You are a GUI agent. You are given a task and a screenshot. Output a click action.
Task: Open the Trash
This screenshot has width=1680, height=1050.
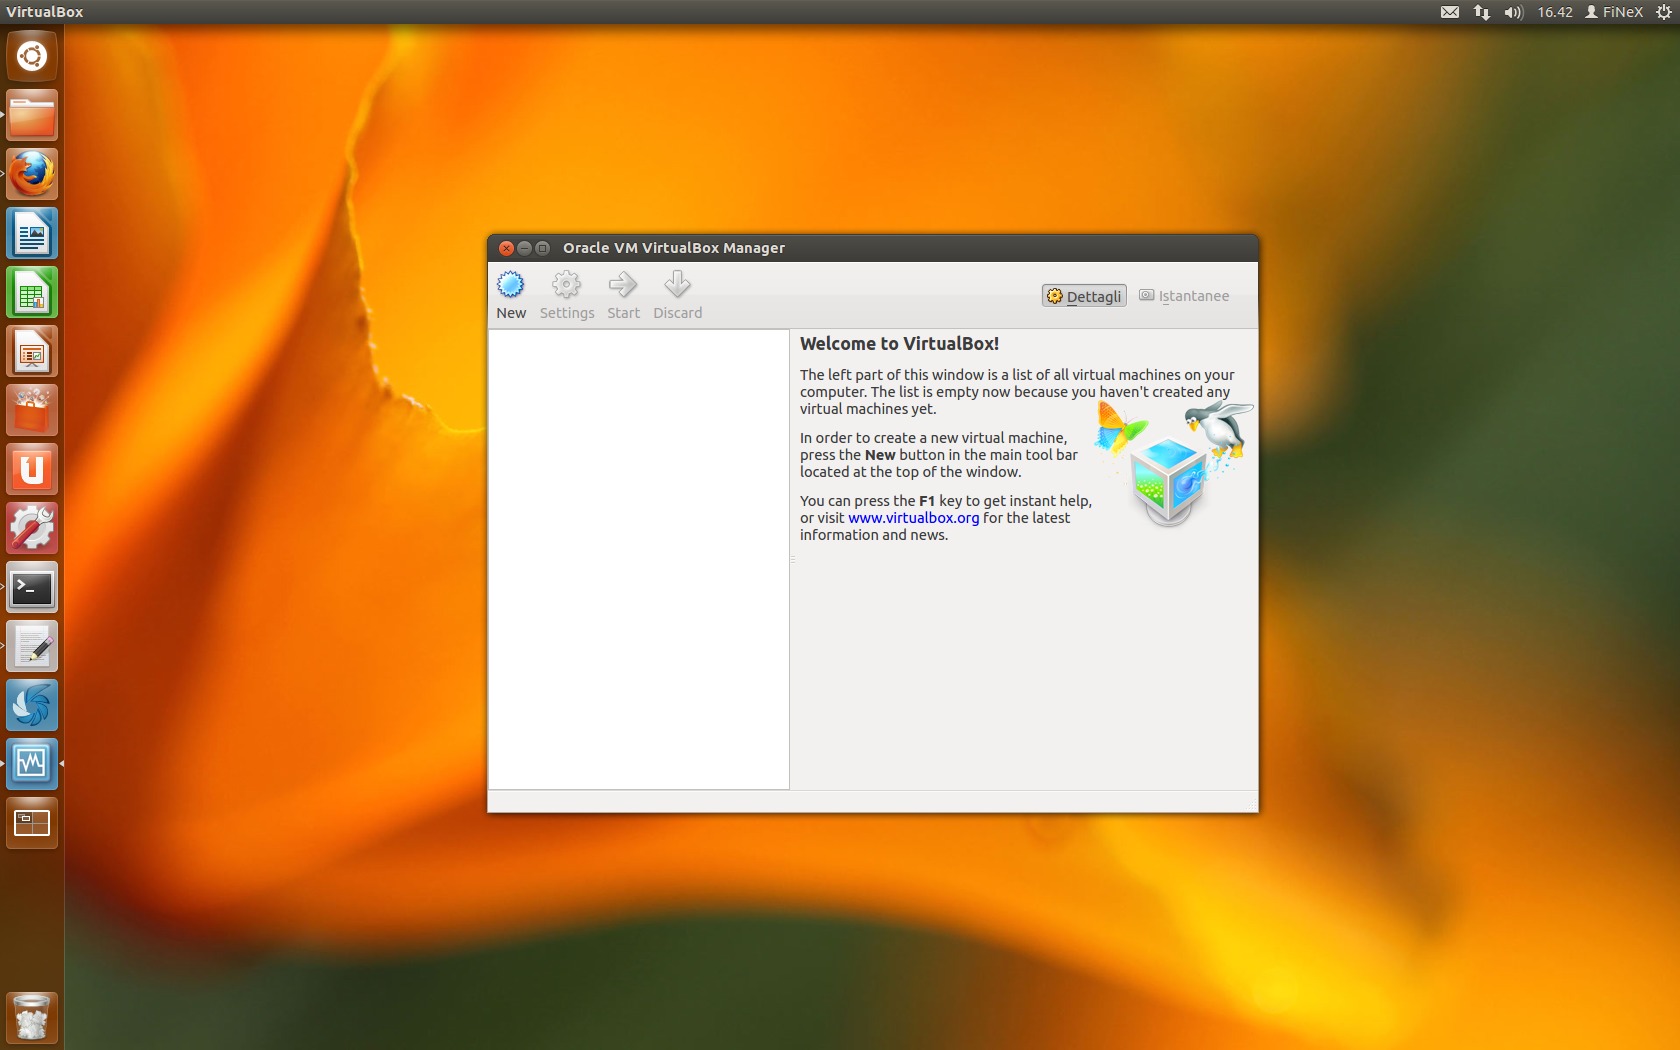pyautogui.click(x=32, y=1017)
